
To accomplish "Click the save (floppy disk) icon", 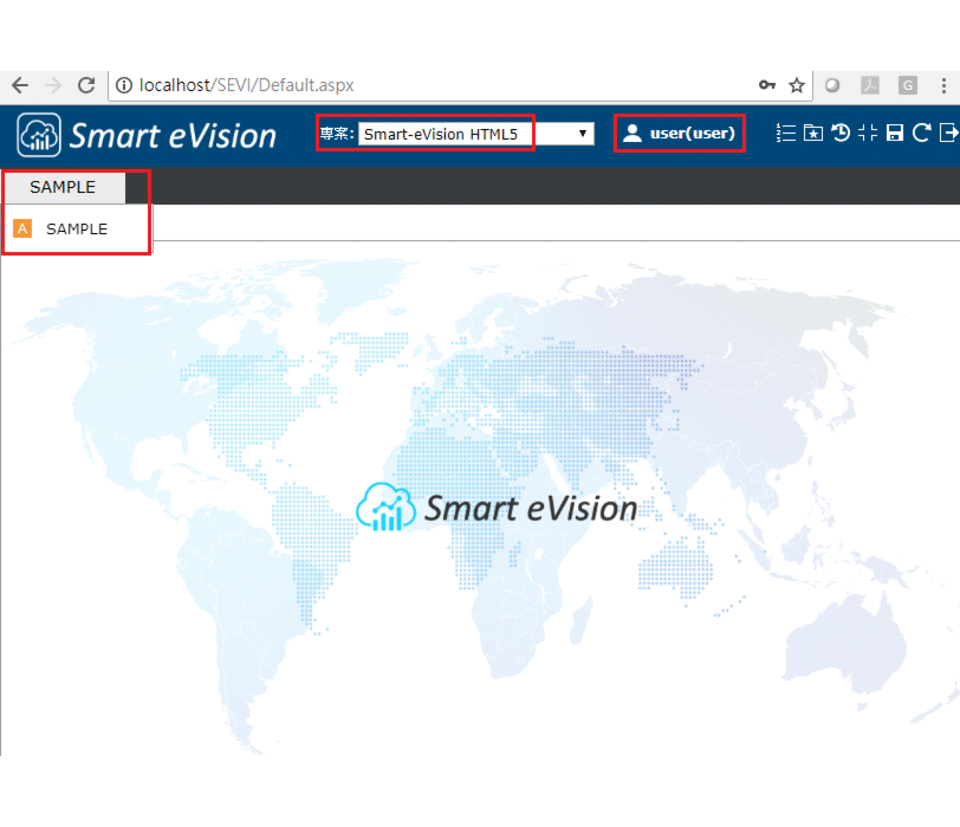I will tap(894, 132).
